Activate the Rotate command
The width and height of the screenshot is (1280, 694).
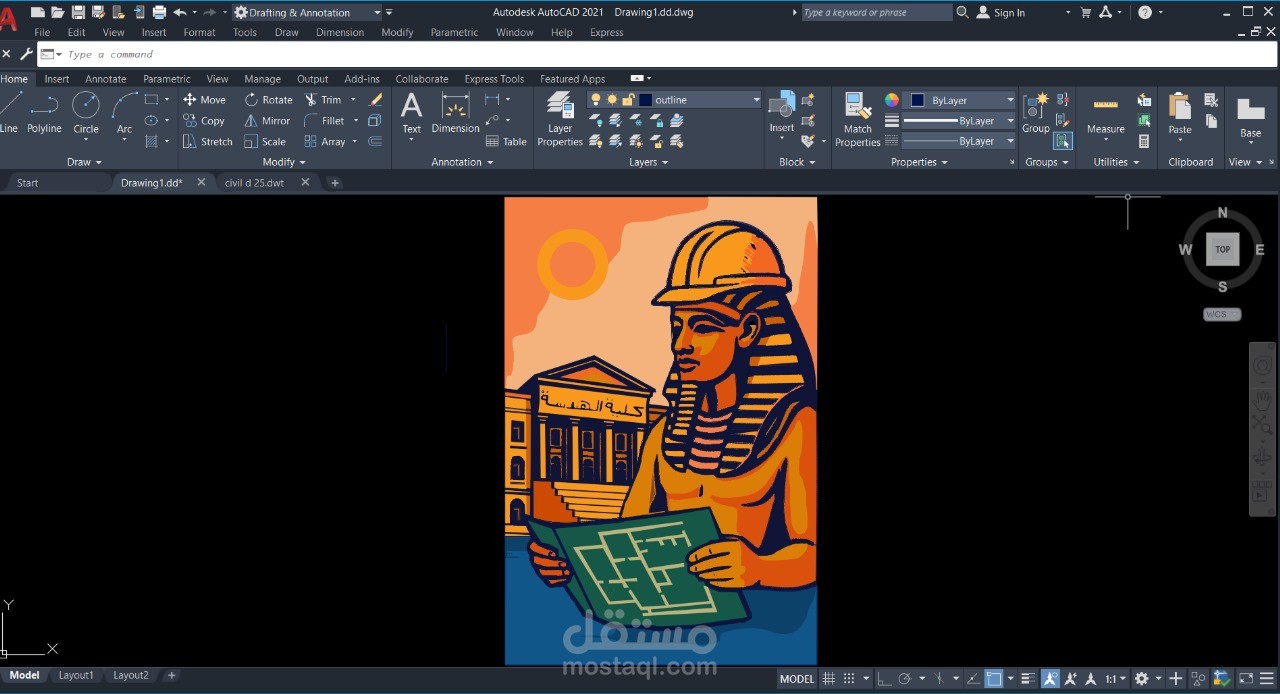pos(268,100)
